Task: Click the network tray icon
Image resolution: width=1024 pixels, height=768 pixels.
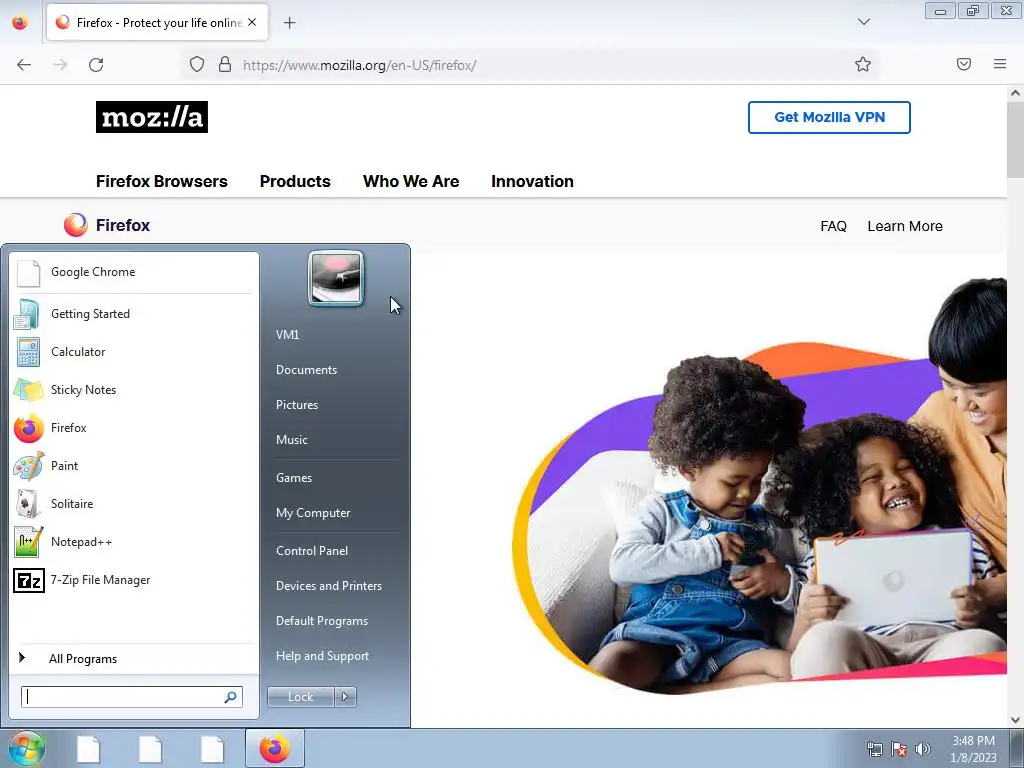Action: click(x=874, y=749)
